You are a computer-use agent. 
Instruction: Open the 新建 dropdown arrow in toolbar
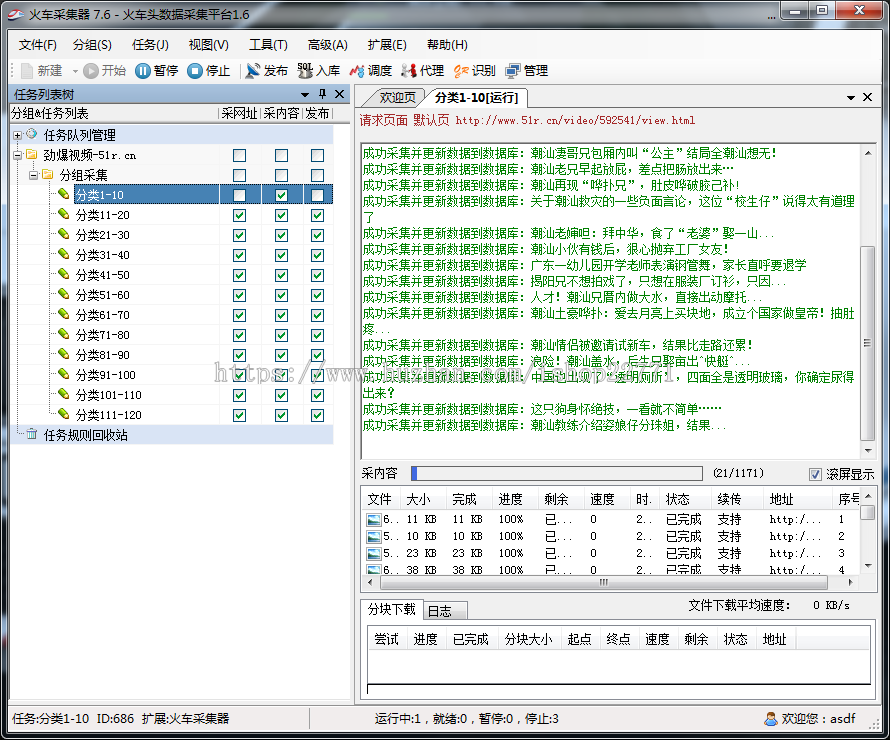click(75, 72)
